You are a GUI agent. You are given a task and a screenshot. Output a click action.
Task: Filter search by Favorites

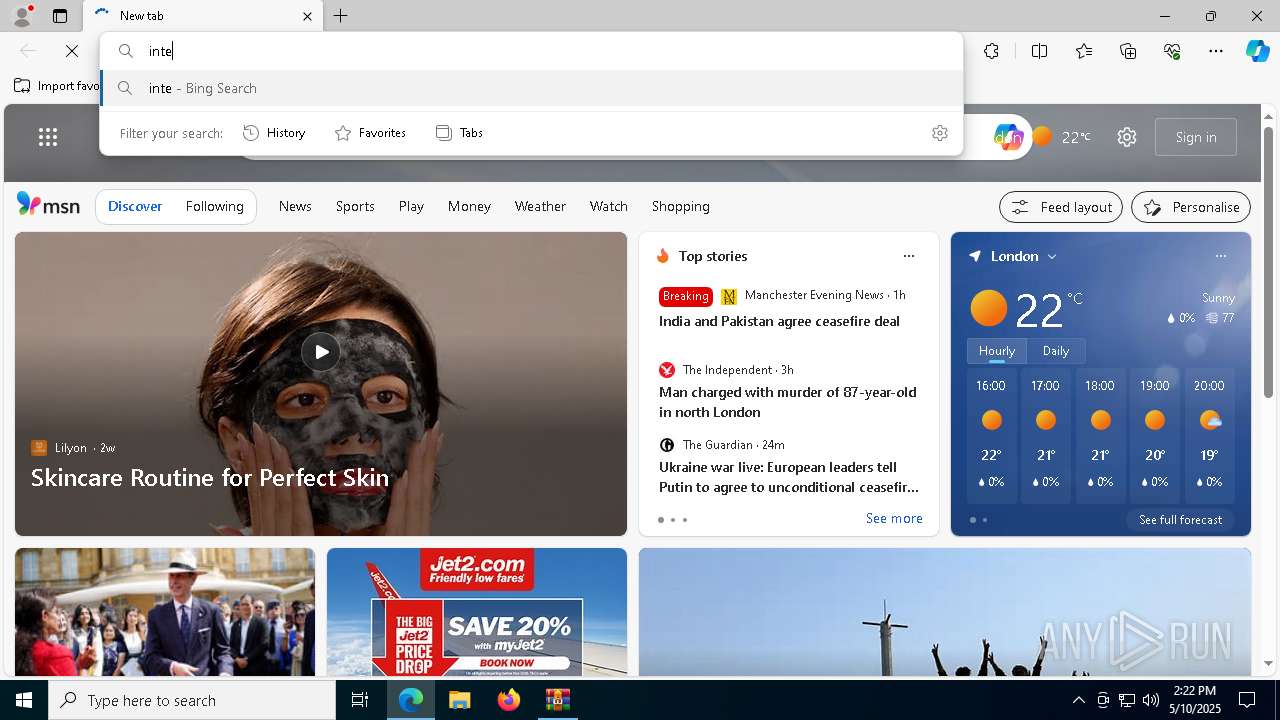point(371,133)
